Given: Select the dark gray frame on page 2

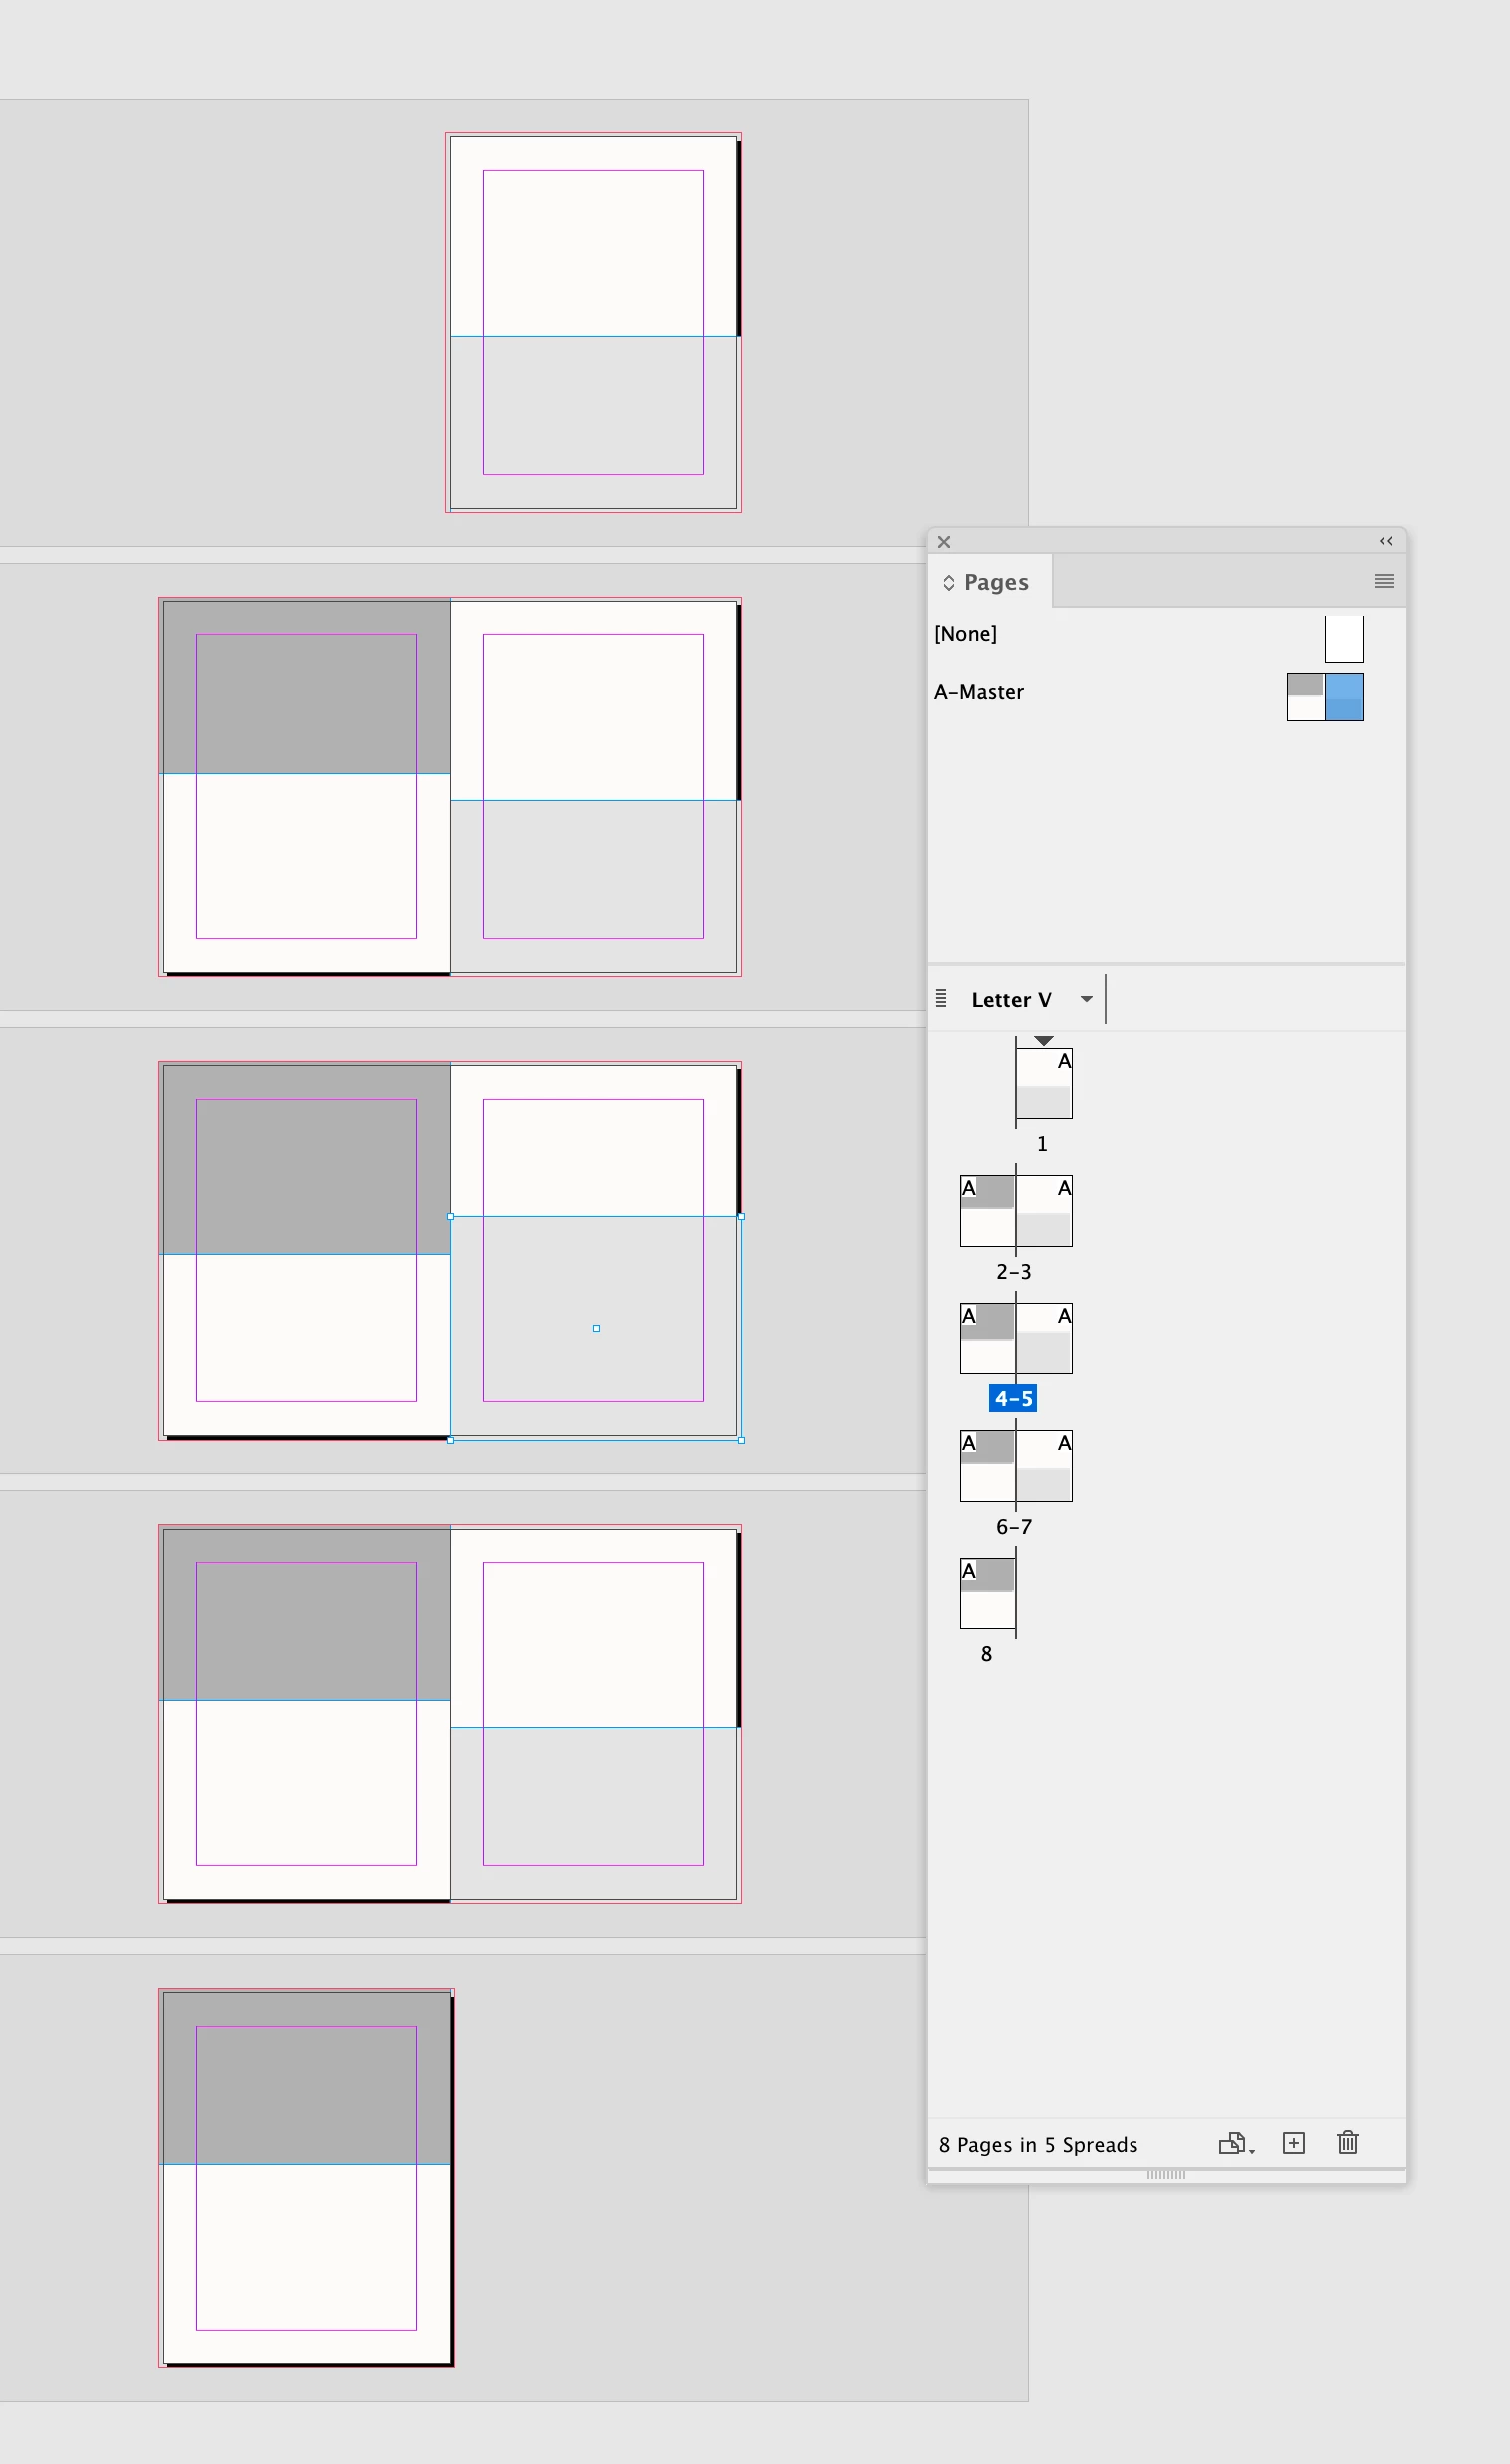Looking at the screenshot, I should click(306, 686).
